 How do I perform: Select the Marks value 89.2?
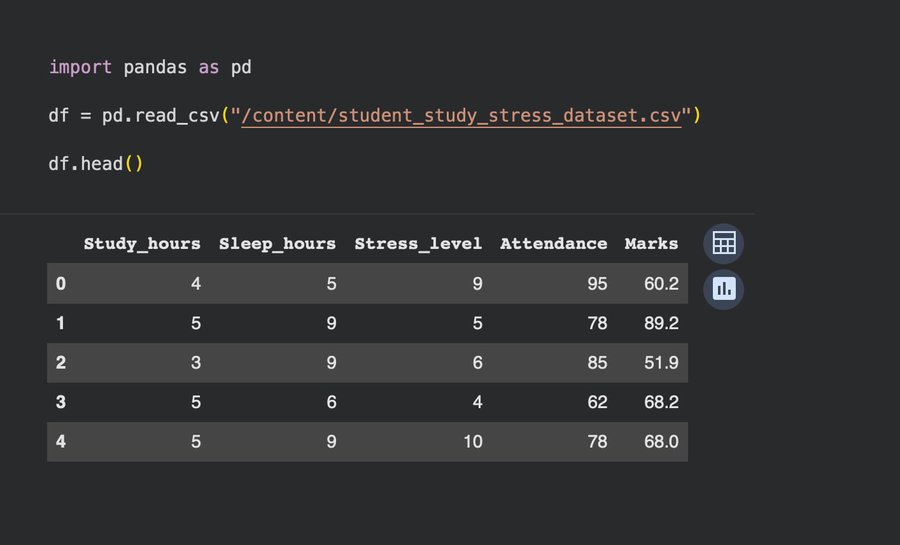coord(661,323)
